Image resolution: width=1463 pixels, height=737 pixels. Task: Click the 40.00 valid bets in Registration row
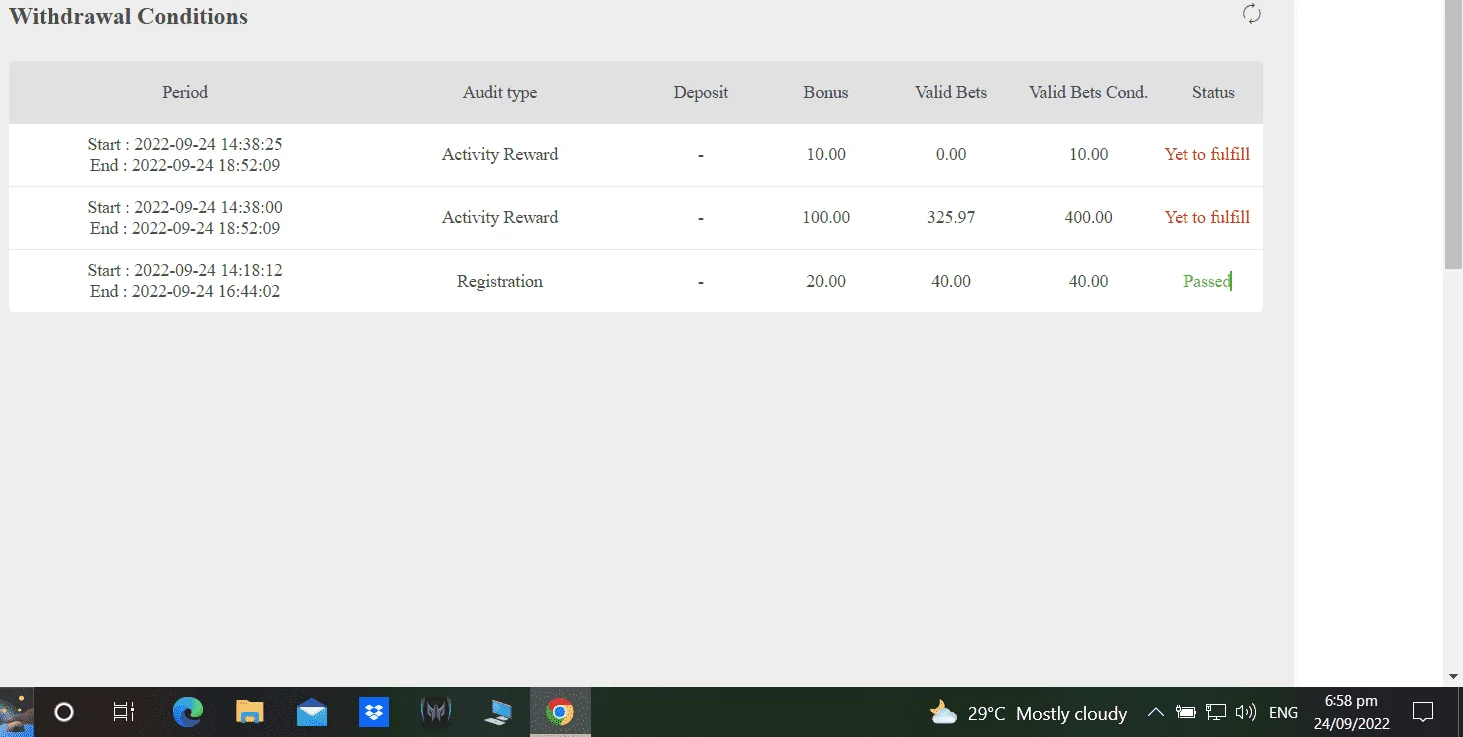pos(951,281)
